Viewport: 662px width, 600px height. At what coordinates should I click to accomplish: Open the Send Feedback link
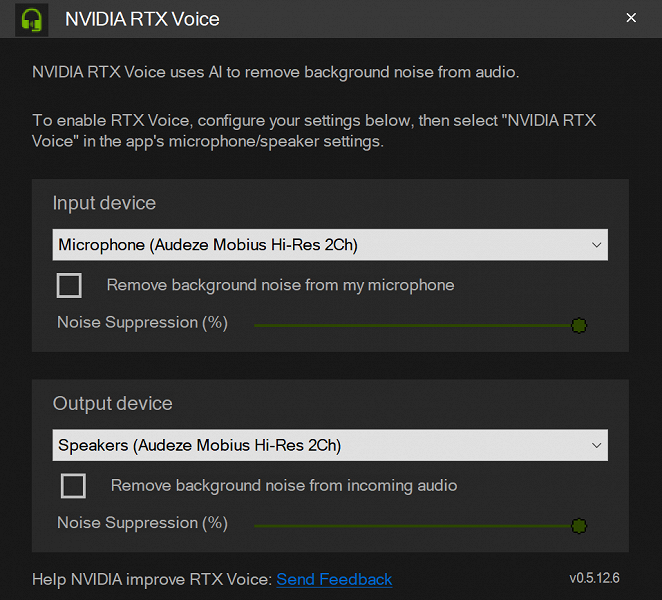(x=334, y=579)
